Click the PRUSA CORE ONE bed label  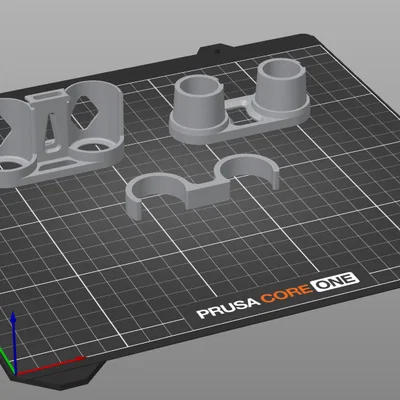tap(278, 295)
